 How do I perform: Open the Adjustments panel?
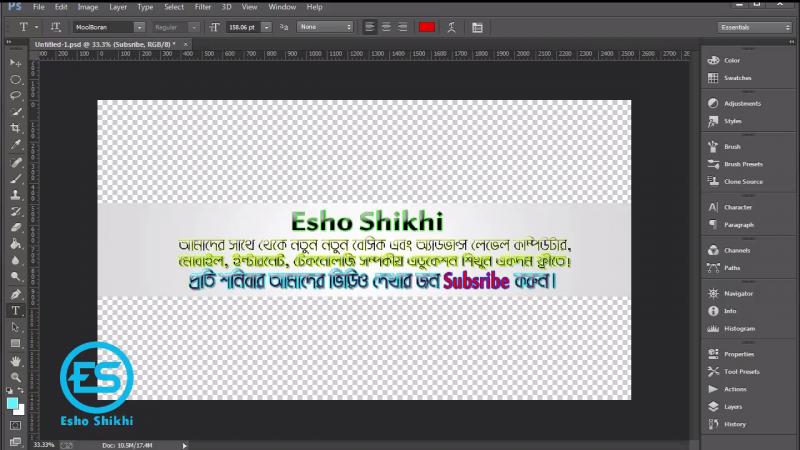click(x=741, y=104)
